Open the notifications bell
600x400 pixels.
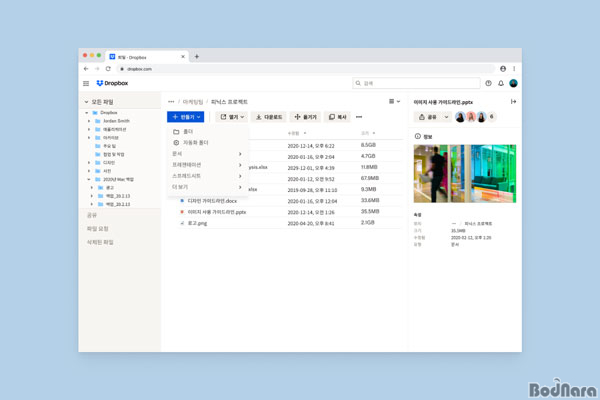(x=501, y=83)
